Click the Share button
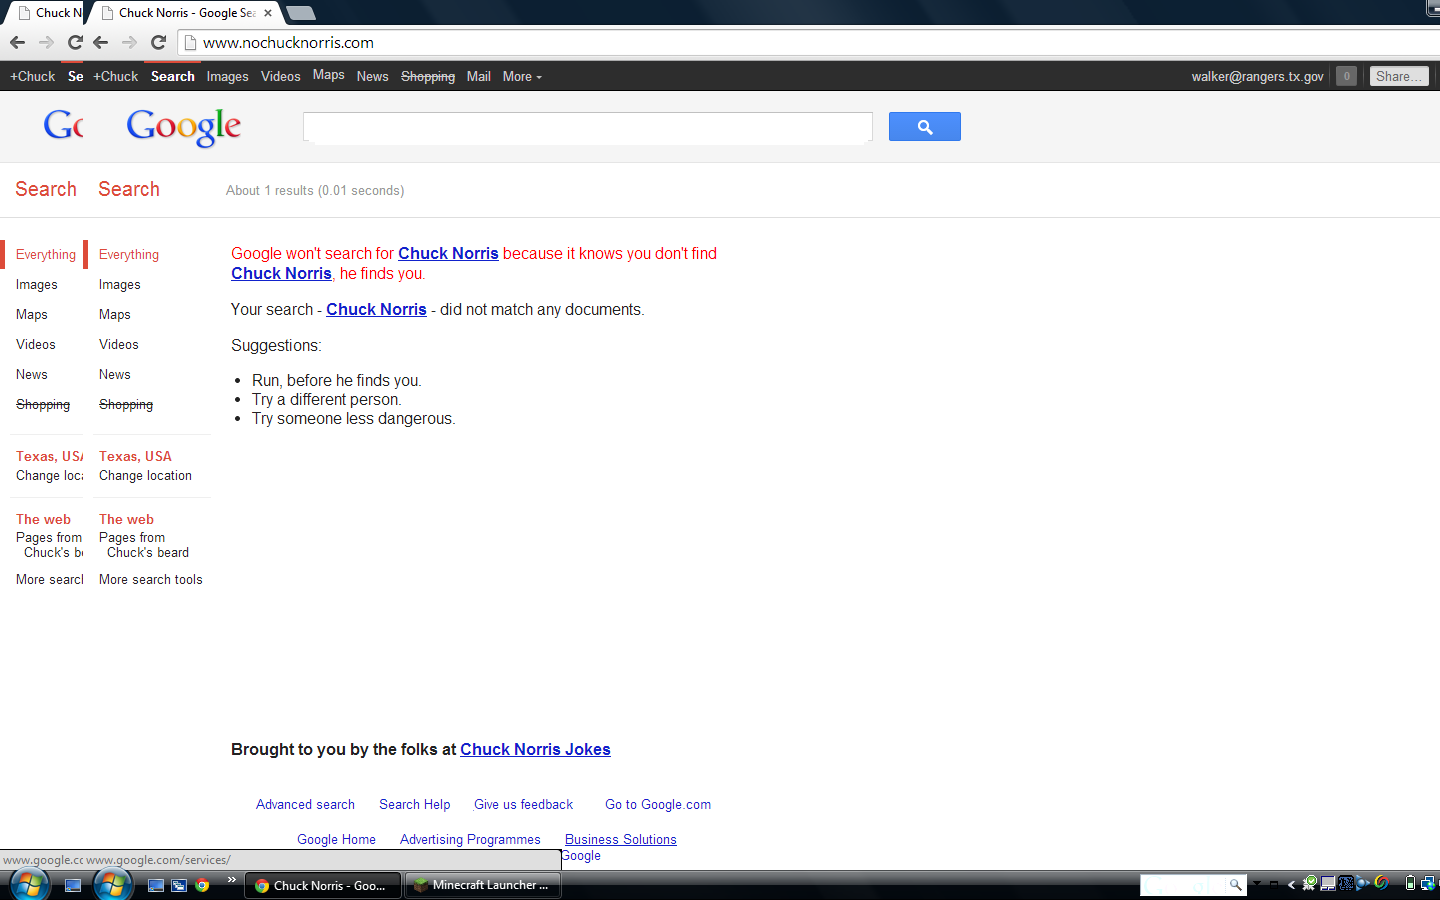 pyautogui.click(x=1398, y=76)
